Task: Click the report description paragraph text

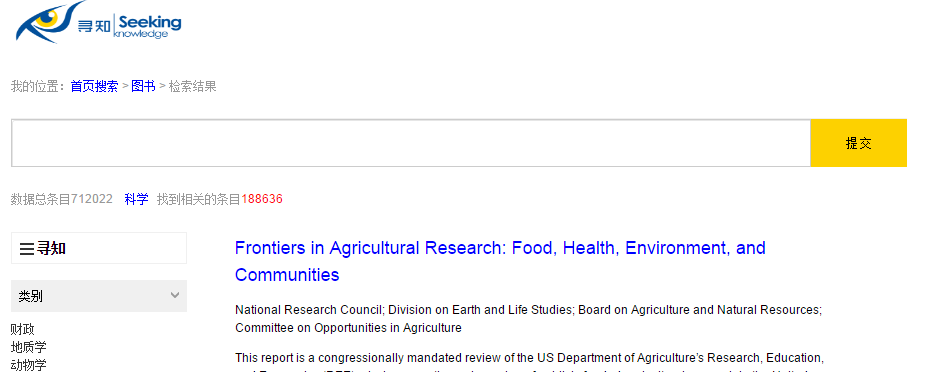Action: tap(529, 362)
